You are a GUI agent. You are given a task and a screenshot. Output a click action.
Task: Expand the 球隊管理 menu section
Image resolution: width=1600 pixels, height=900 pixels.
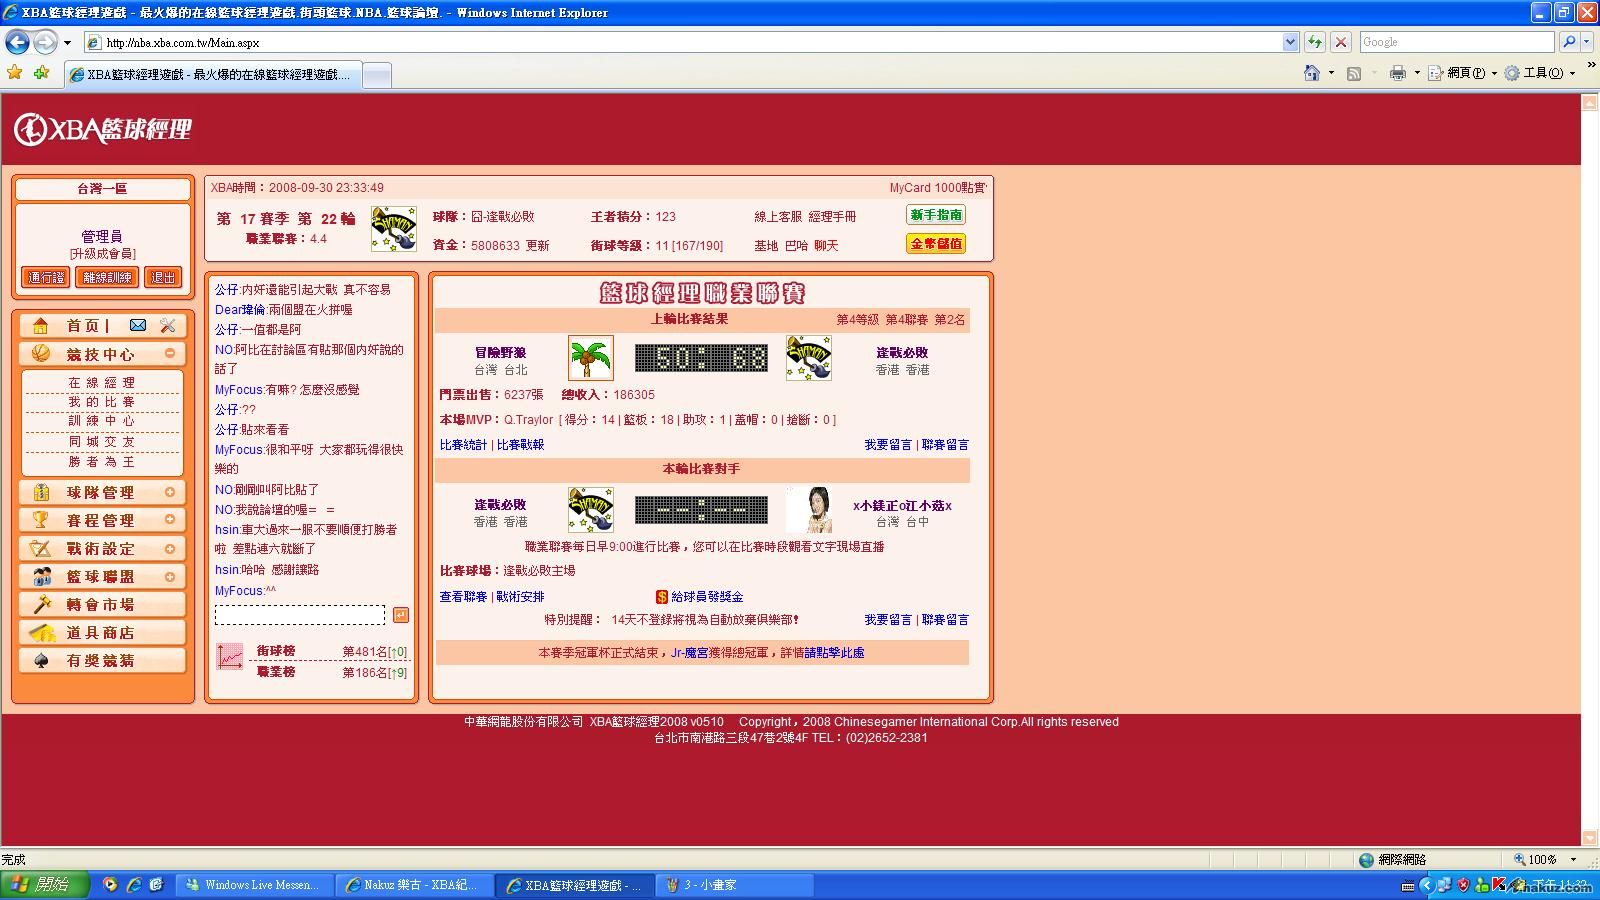(x=170, y=492)
